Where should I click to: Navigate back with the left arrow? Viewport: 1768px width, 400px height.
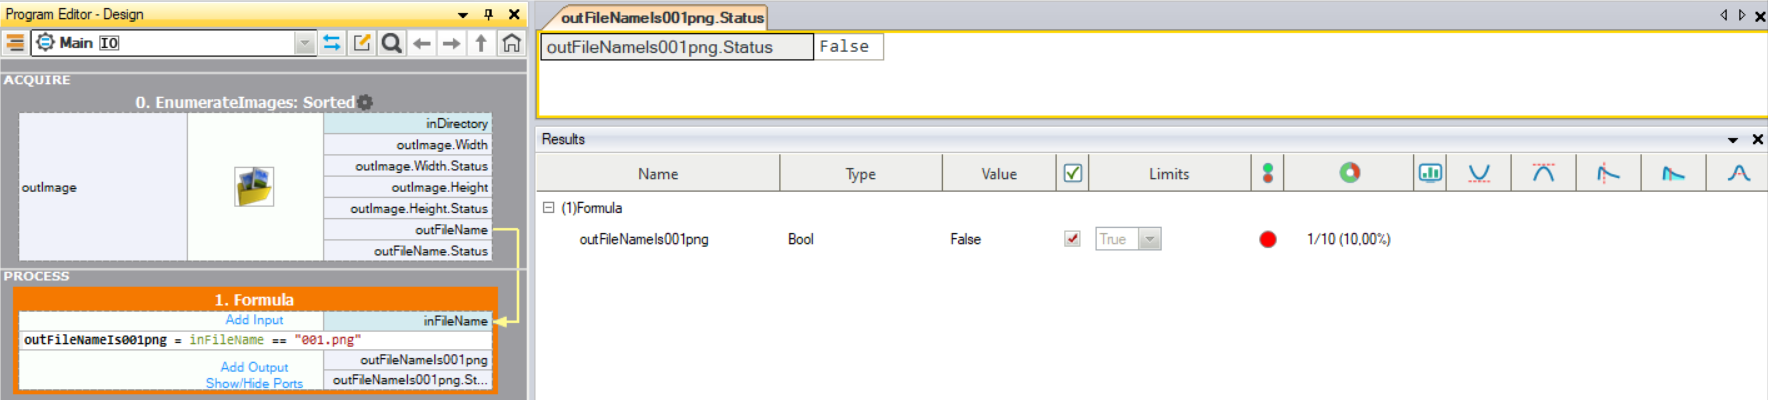[x=422, y=43]
